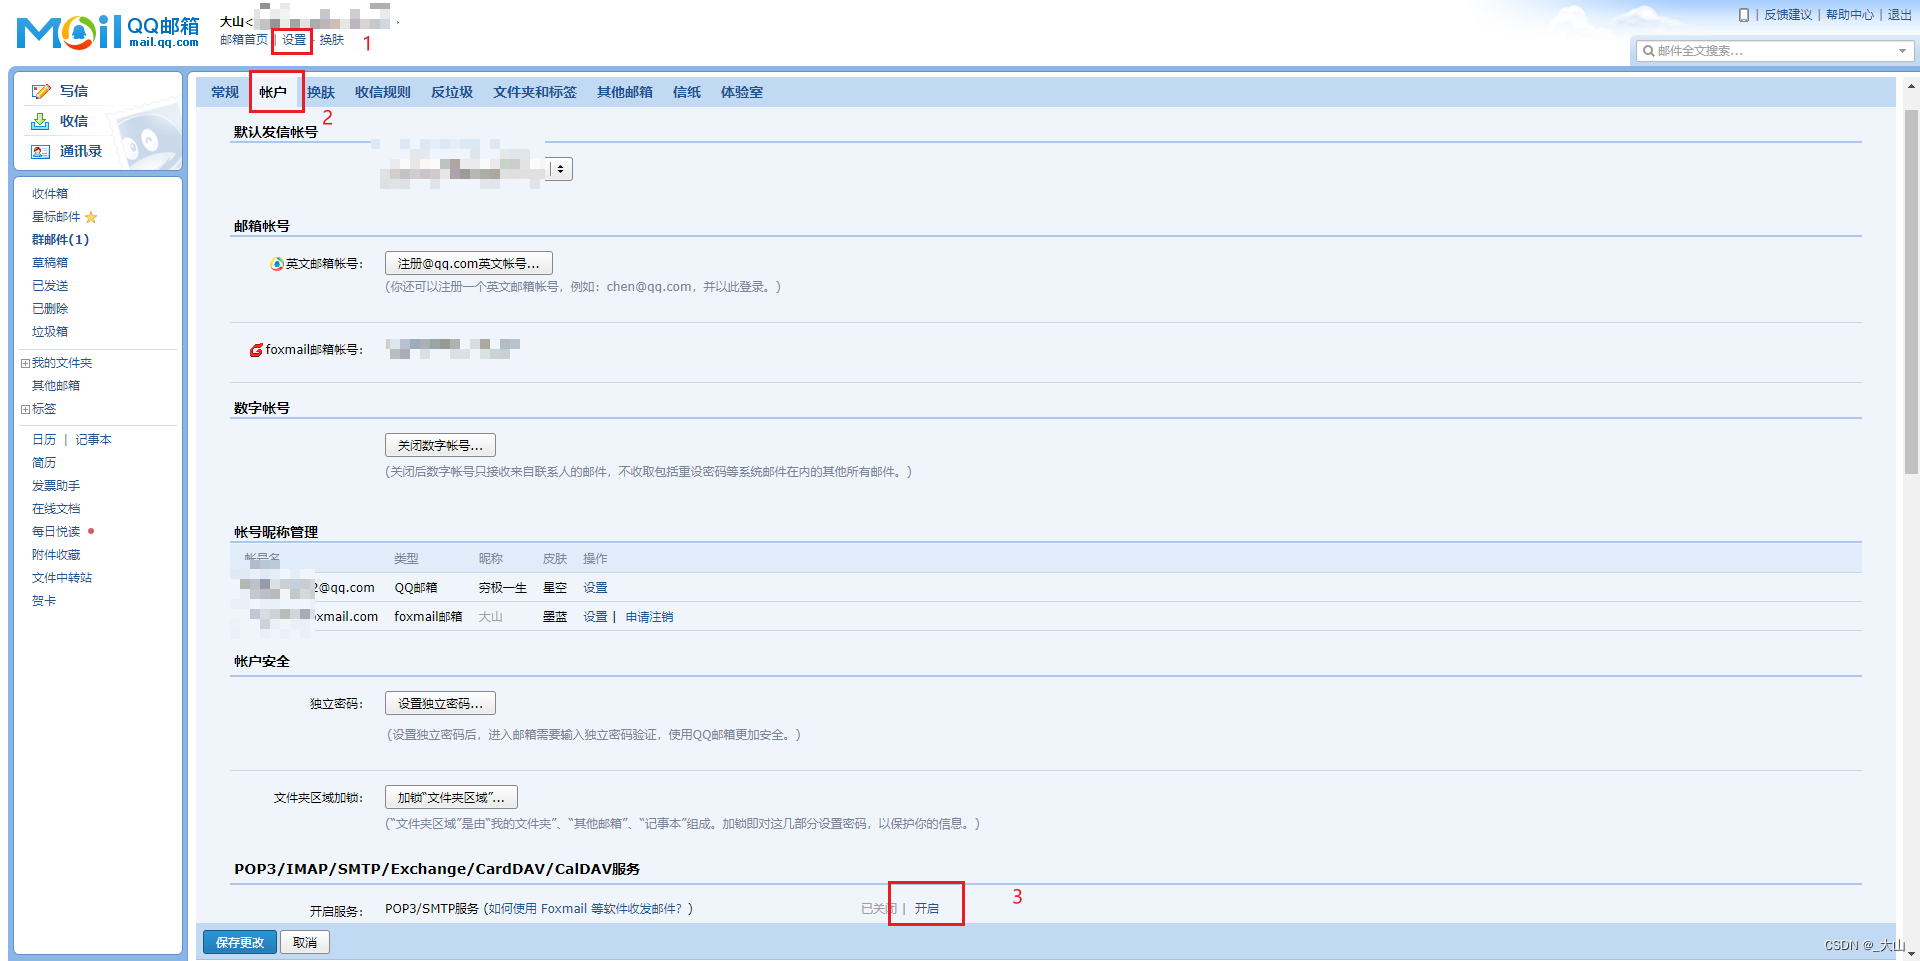The width and height of the screenshot is (1920, 961).
Task: Click the 保存更改 button
Action: 240,942
